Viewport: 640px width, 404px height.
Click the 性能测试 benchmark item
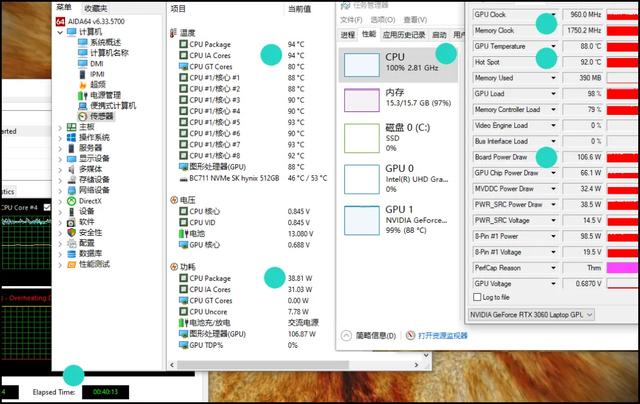[97, 264]
